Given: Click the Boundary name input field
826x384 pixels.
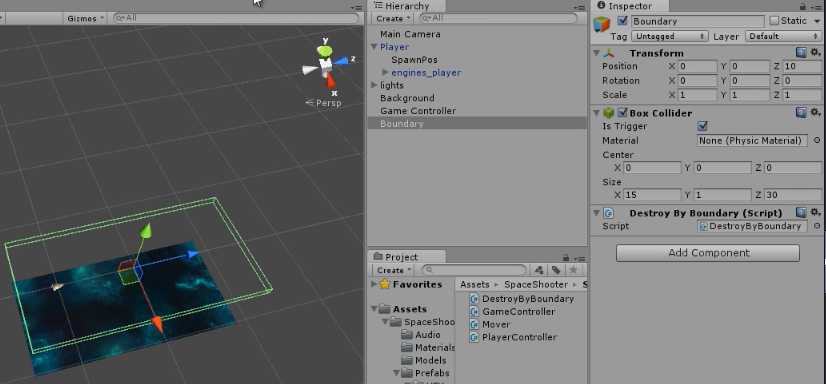Looking at the screenshot, I should pos(697,21).
